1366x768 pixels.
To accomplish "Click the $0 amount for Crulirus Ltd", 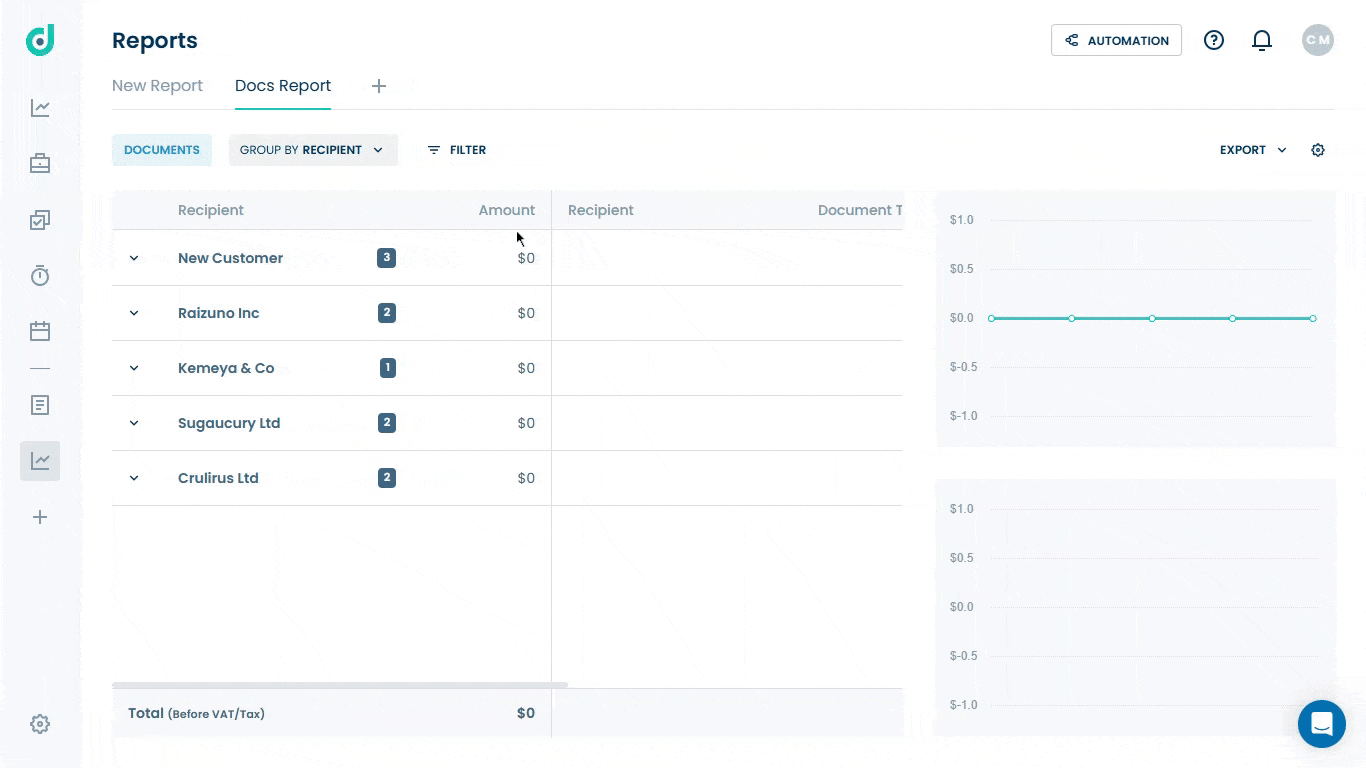I will pyautogui.click(x=526, y=478).
